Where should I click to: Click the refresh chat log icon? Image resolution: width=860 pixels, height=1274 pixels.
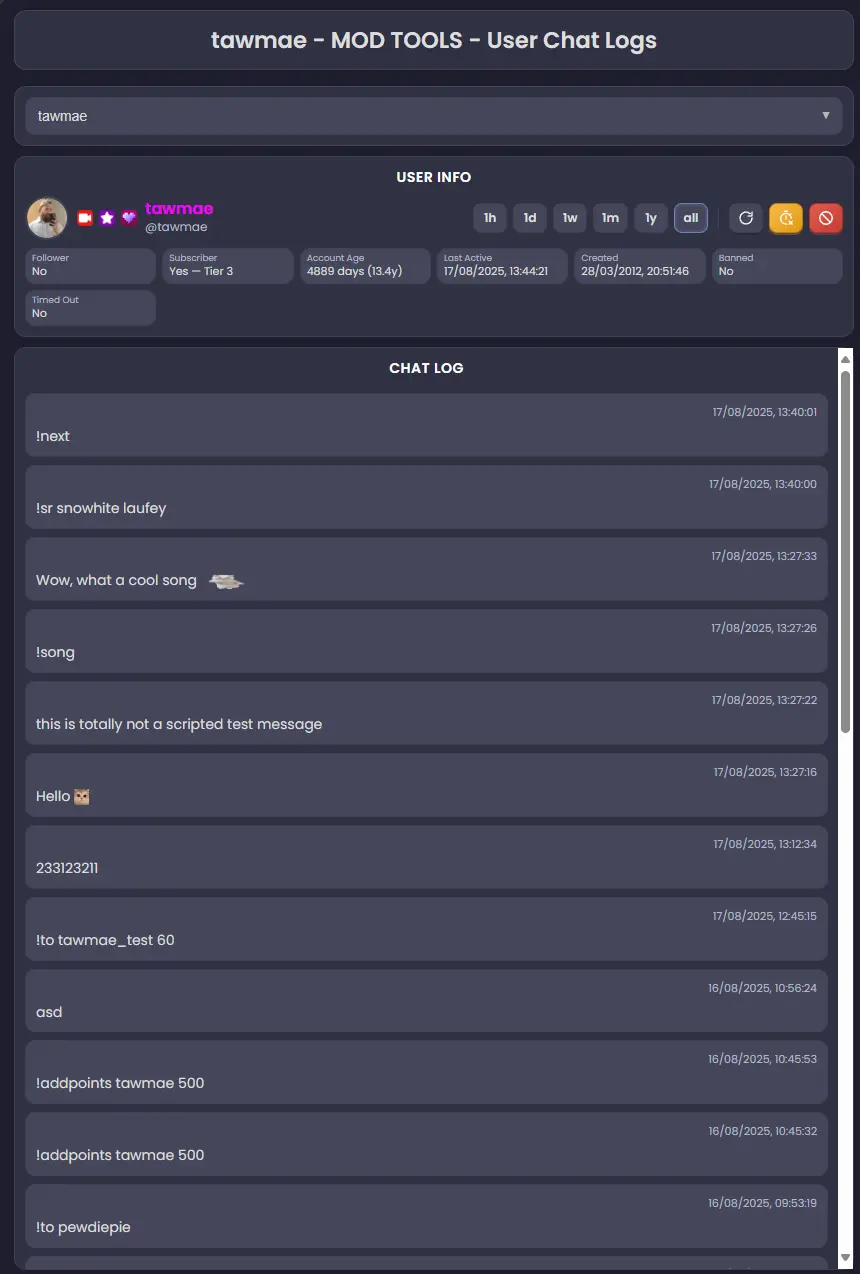coord(746,218)
